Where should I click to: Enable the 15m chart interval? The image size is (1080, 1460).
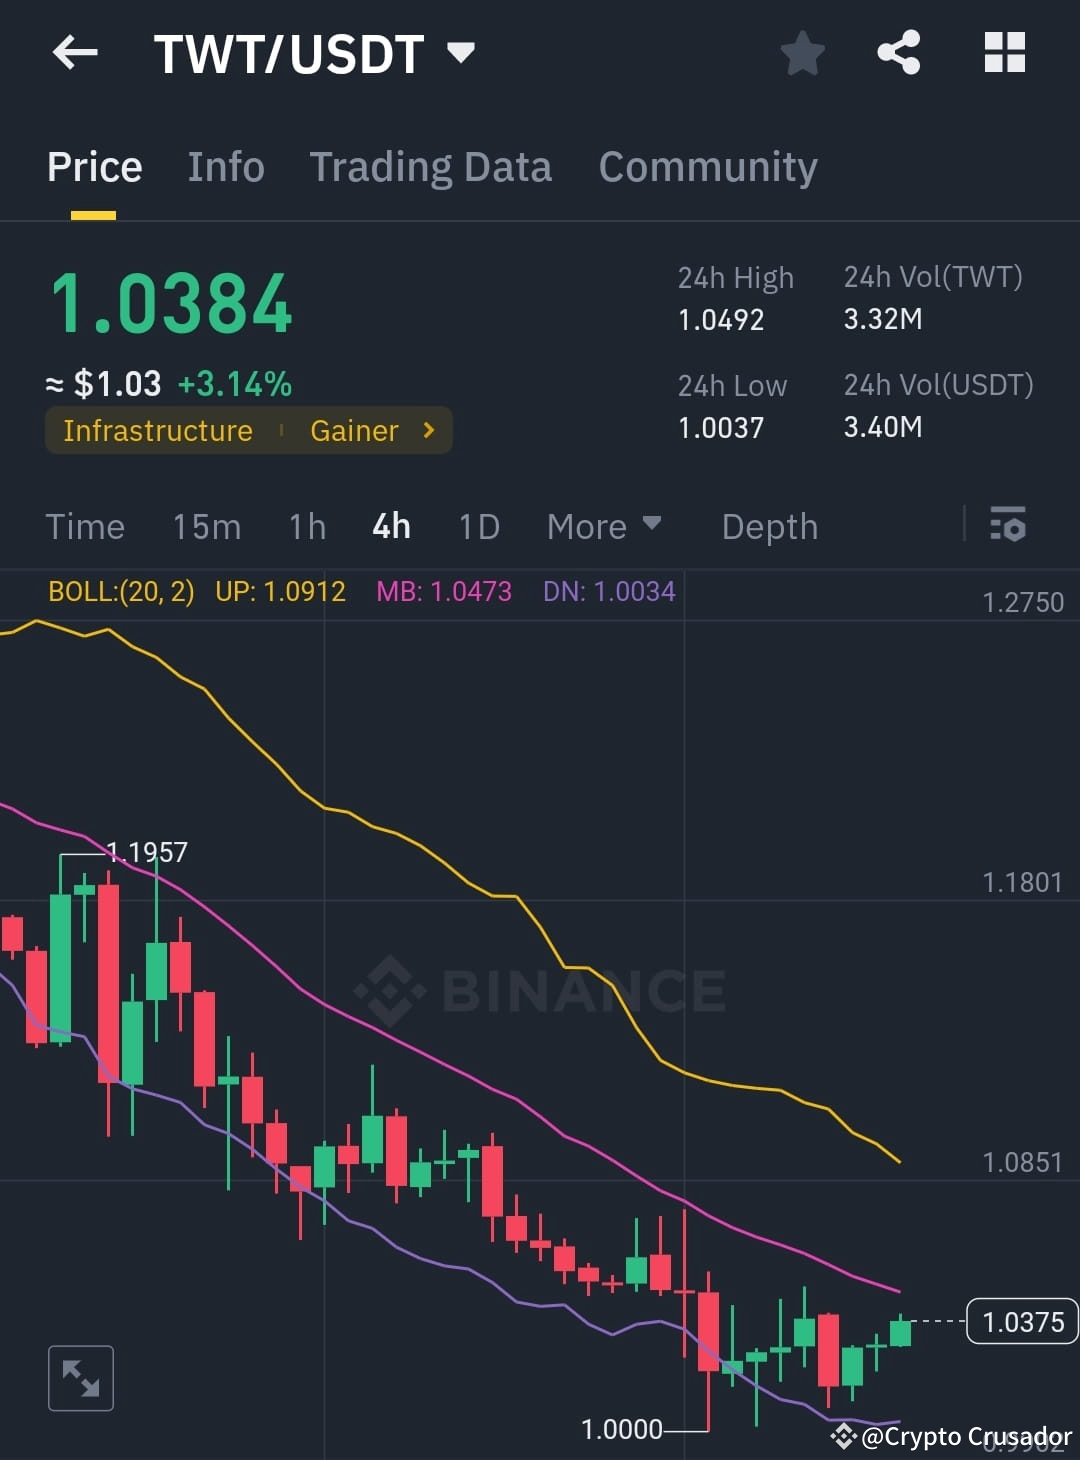(x=206, y=525)
